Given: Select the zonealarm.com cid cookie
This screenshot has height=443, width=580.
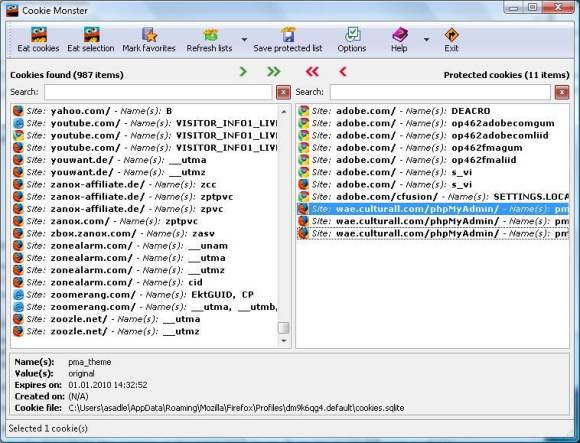Looking at the screenshot, I should 144,282.
